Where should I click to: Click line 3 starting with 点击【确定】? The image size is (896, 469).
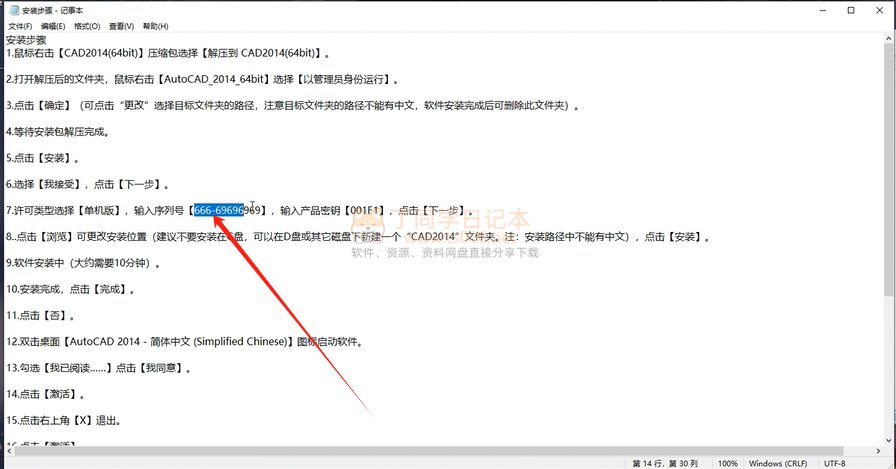[293, 106]
